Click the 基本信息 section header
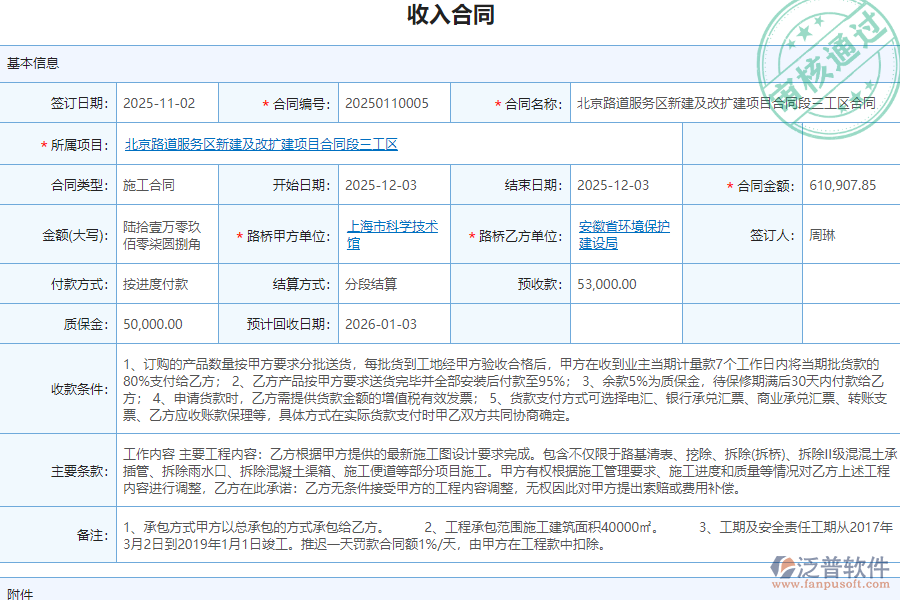The width and height of the screenshot is (900, 600). (x=32, y=62)
